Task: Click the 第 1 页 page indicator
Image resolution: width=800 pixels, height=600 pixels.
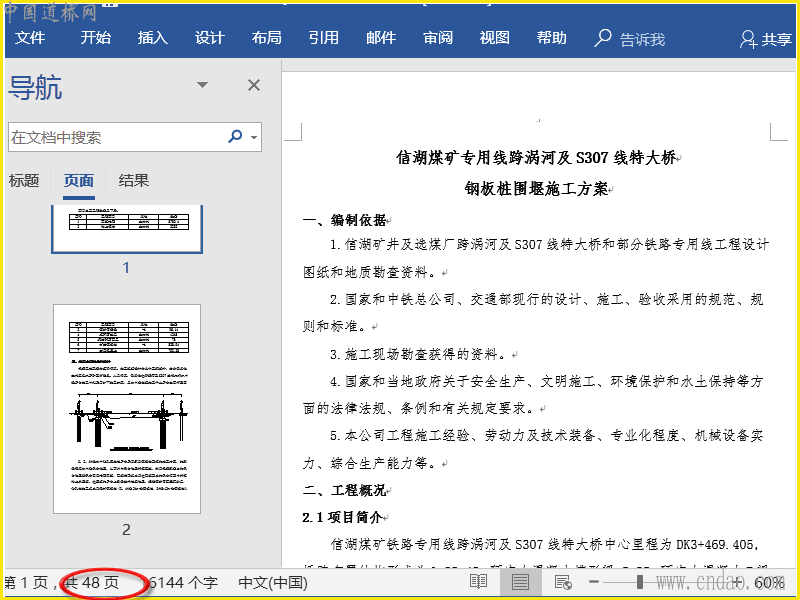Action: pyautogui.click(x=27, y=582)
